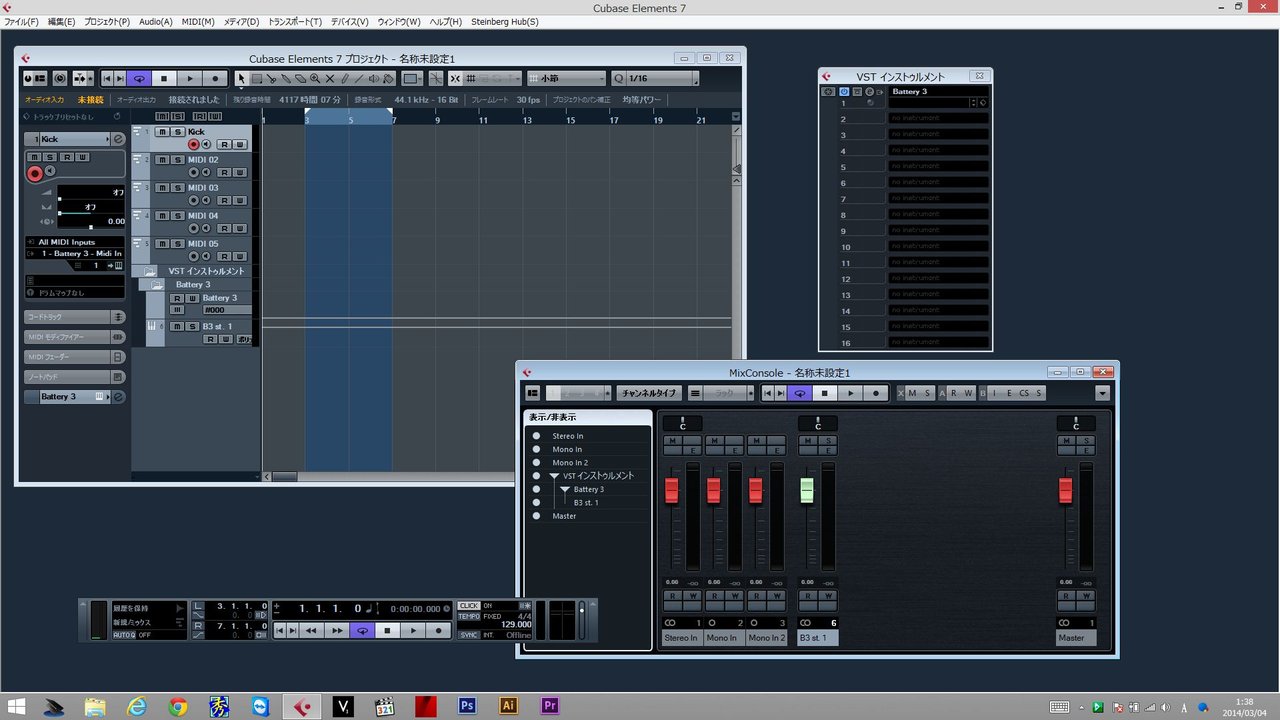Image resolution: width=1280 pixels, height=720 pixels.
Task: Click Write (W) button on Master channel
Action: 1086,596
